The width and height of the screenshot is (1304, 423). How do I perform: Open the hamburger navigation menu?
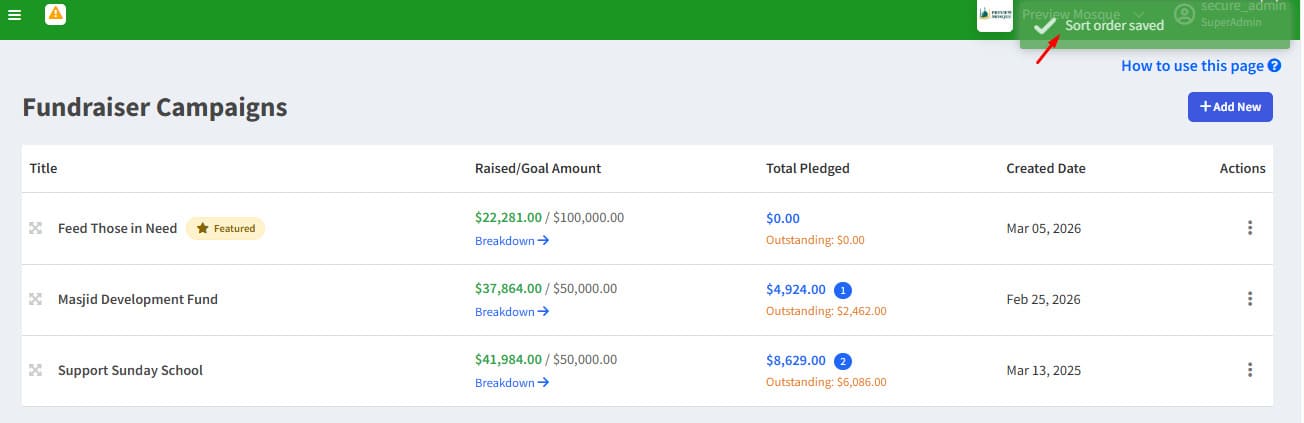[14, 14]
